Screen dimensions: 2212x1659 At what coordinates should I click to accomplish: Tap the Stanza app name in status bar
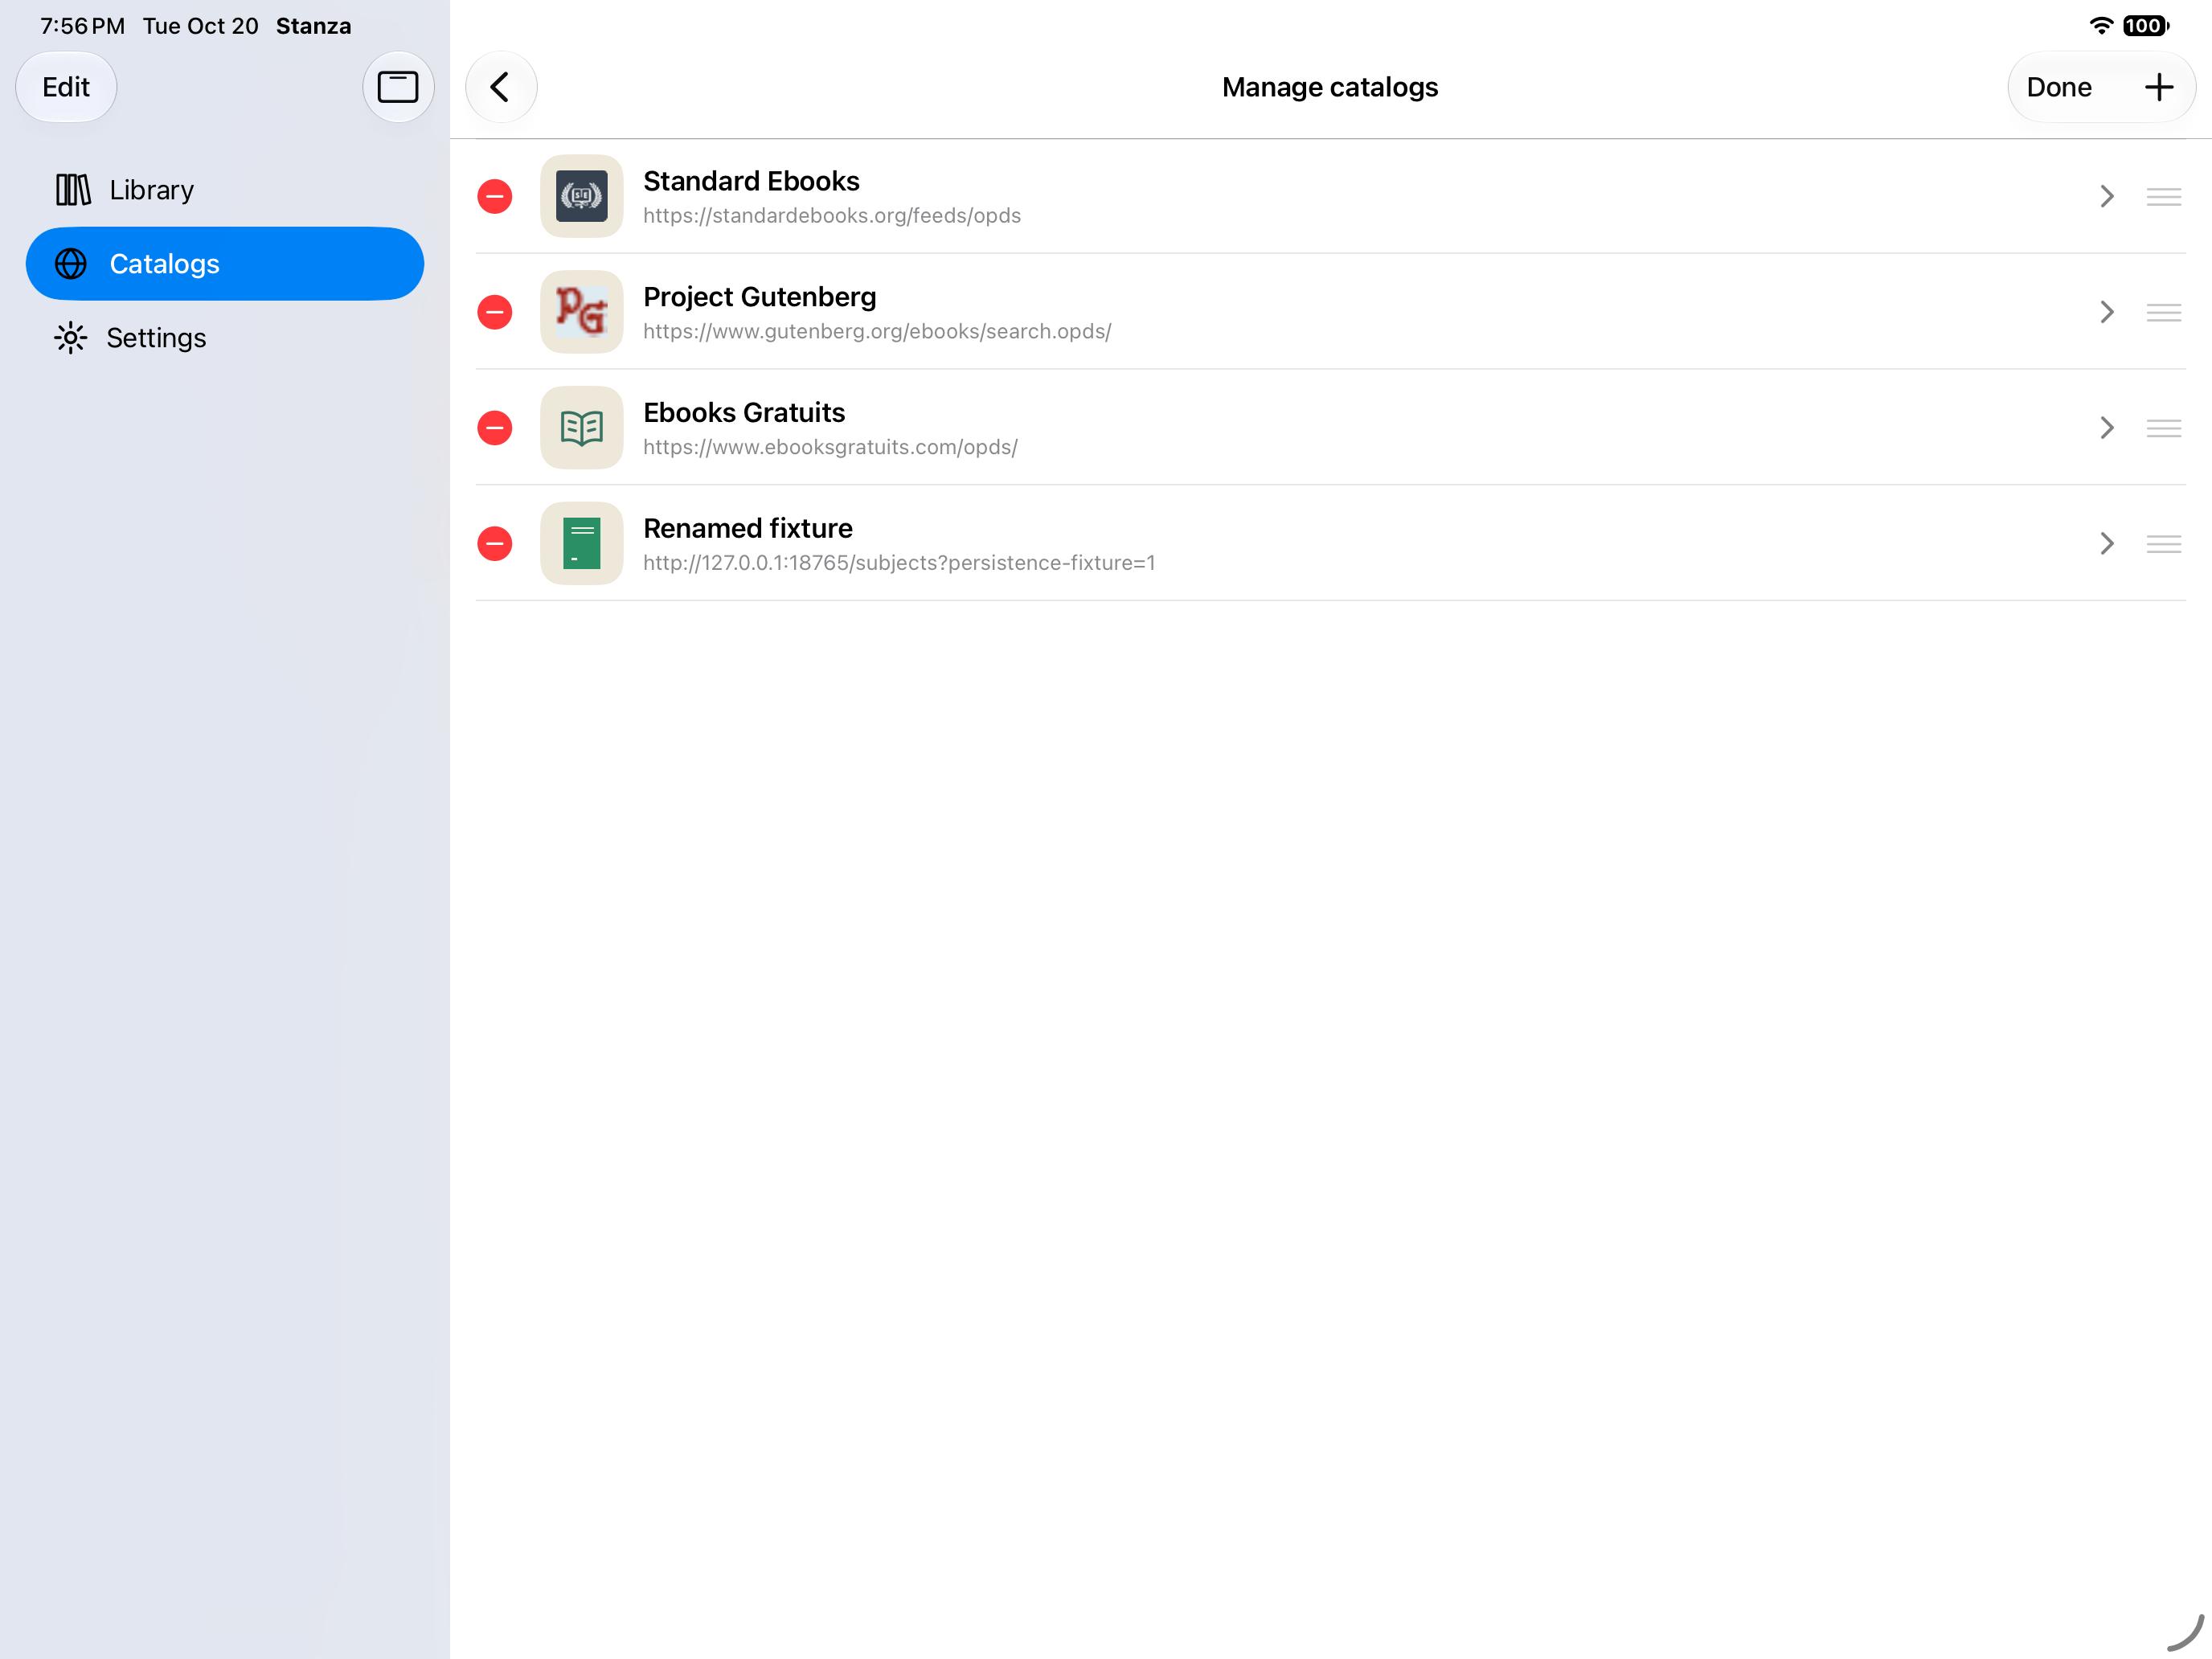click(313, 26)
